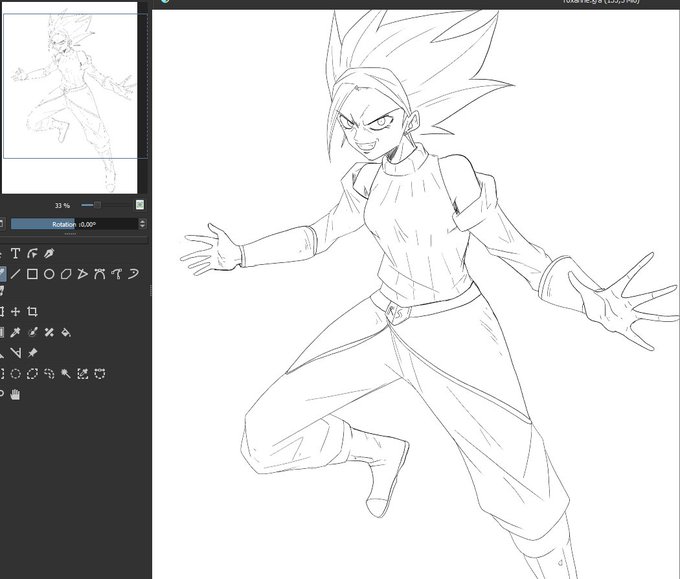Select the Colorize Mask tool
Image resolution: width=680 pixels, height=579 pixels.
(32, 333)
